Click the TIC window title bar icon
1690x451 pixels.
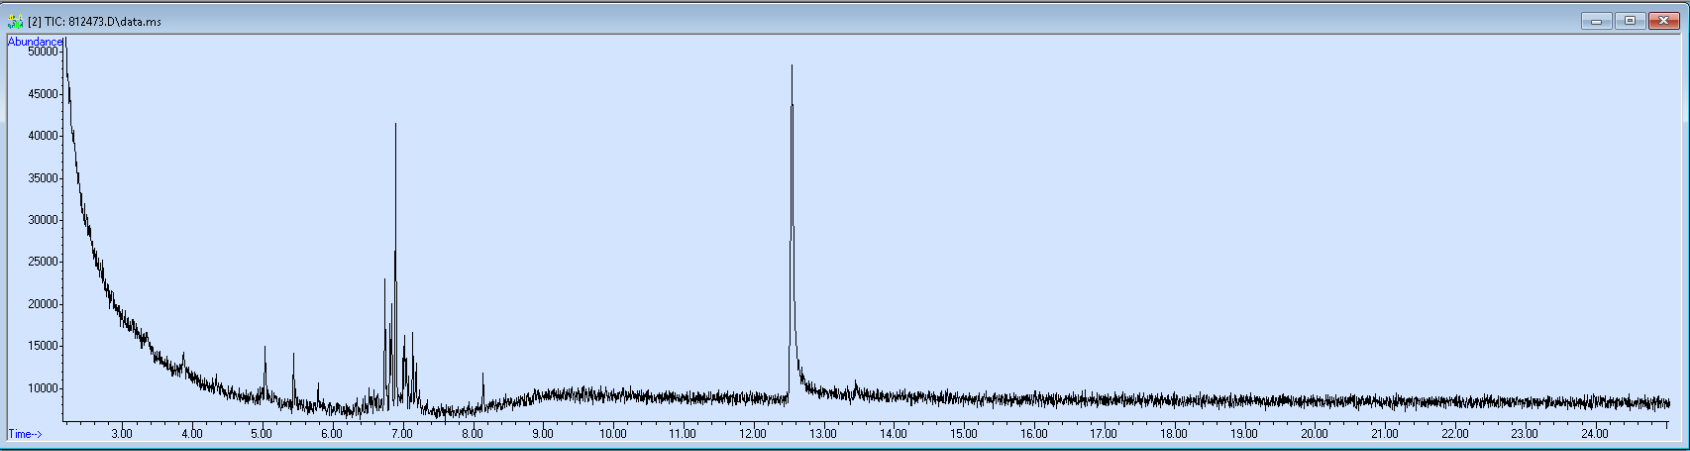point(15,21)
